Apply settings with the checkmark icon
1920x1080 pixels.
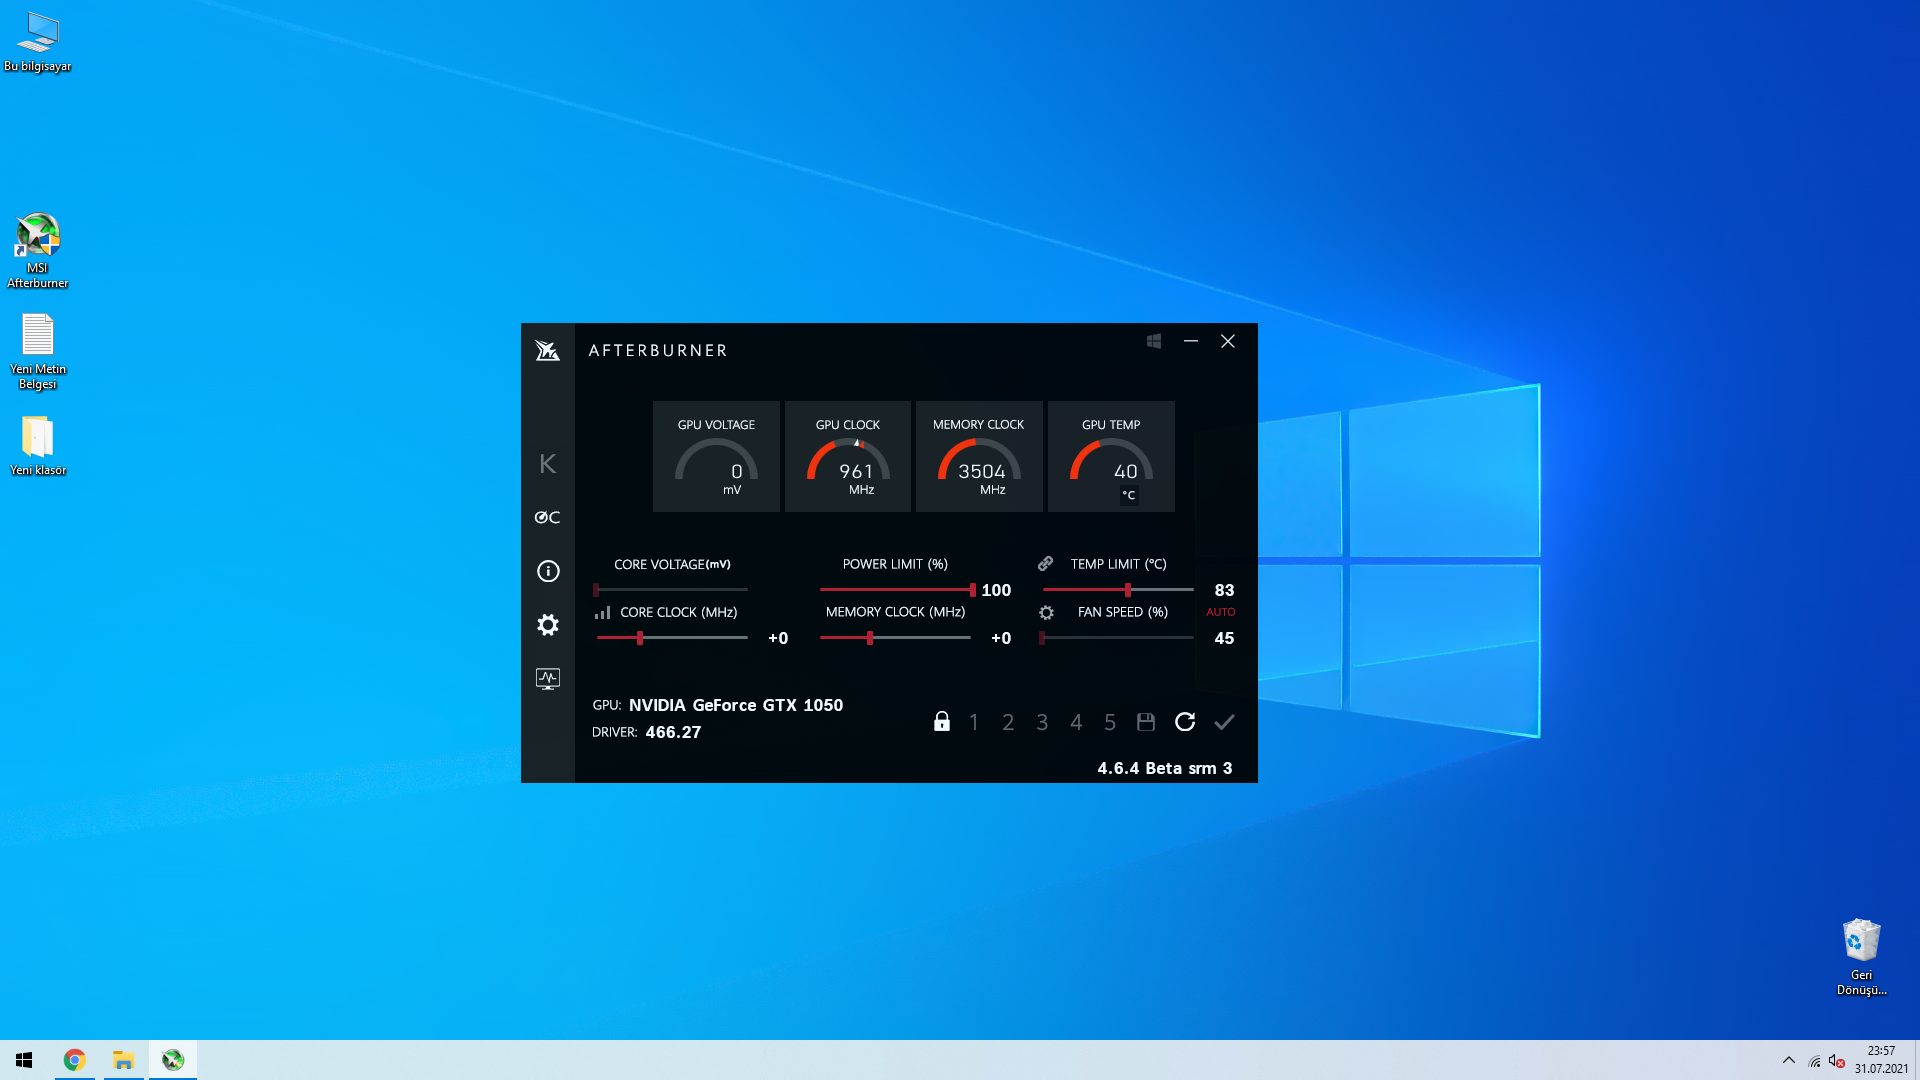click(1224, 722)
